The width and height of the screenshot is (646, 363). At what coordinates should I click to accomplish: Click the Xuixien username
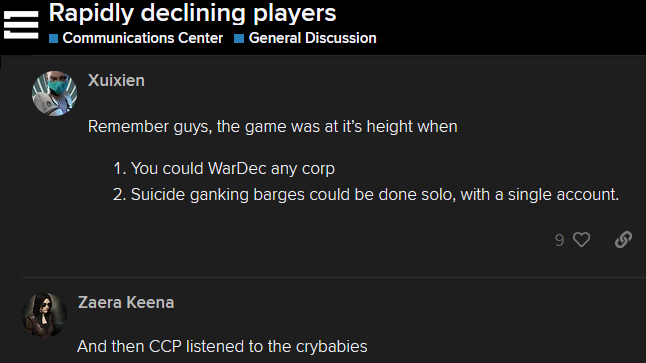coord(116,80)
